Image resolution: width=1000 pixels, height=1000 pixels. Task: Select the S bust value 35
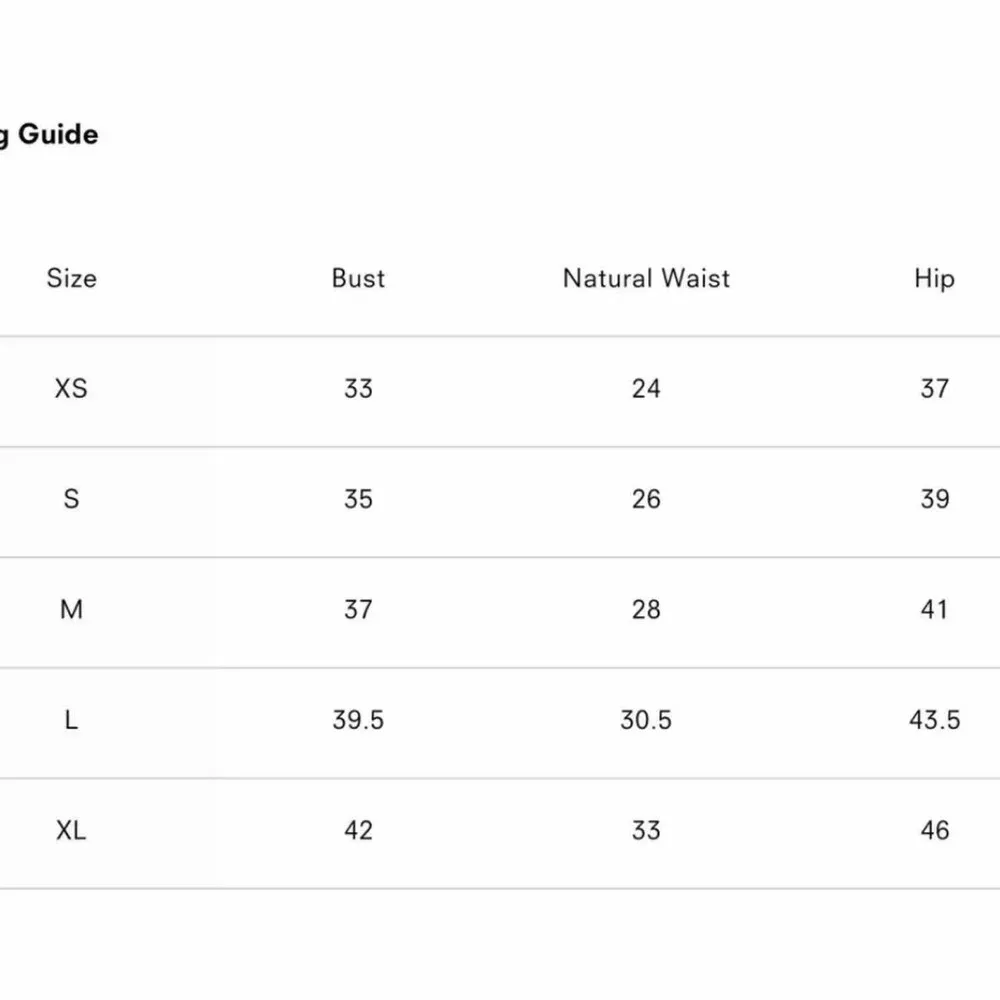[x=358, y=499]
